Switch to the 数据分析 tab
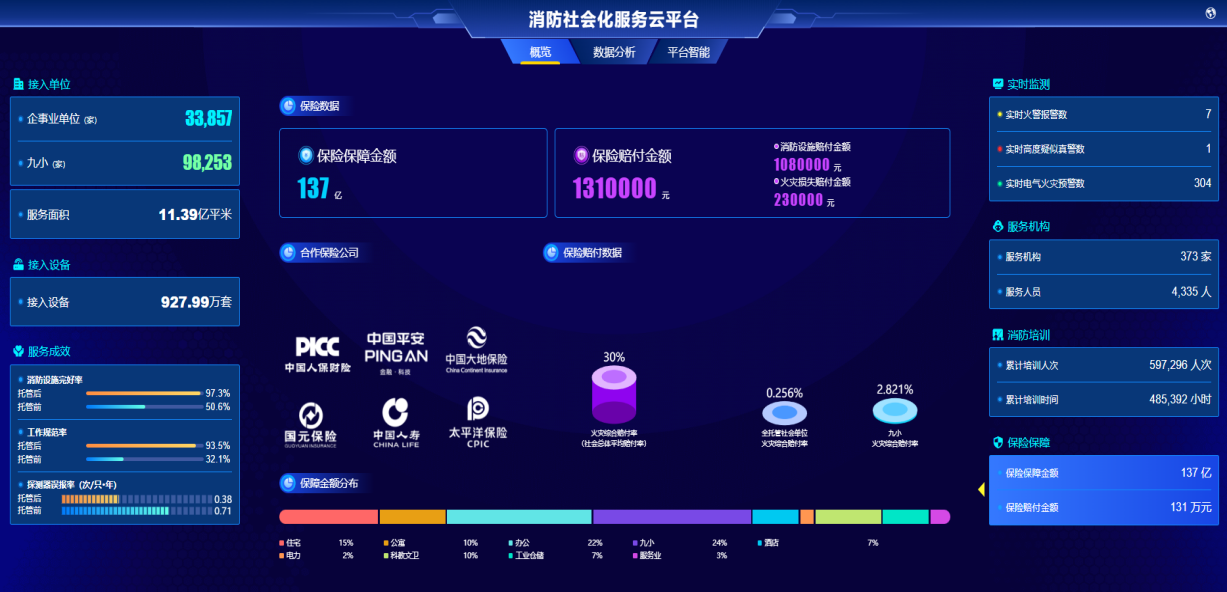This screenshot has height=592, width=1227. pyautogui.click(x=613, y=52)
